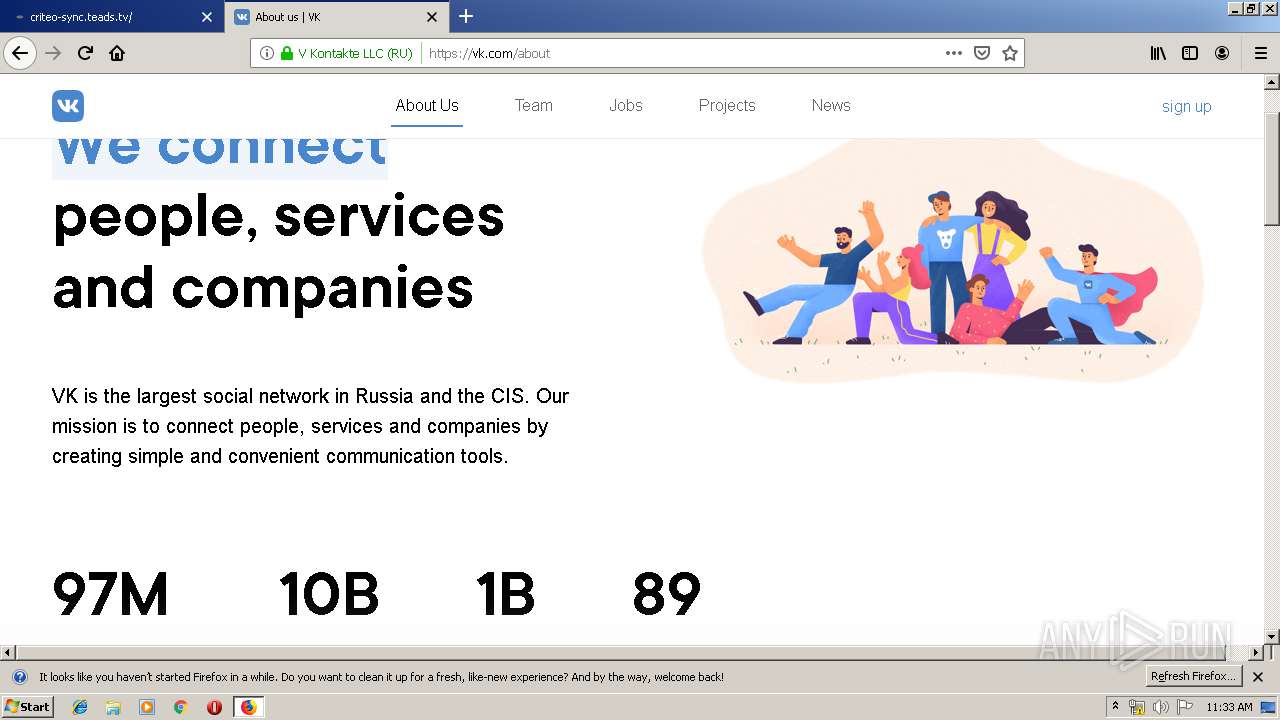Launch media player from taskbar
Screen dimensions: 1280x720
tap(147, 707)
